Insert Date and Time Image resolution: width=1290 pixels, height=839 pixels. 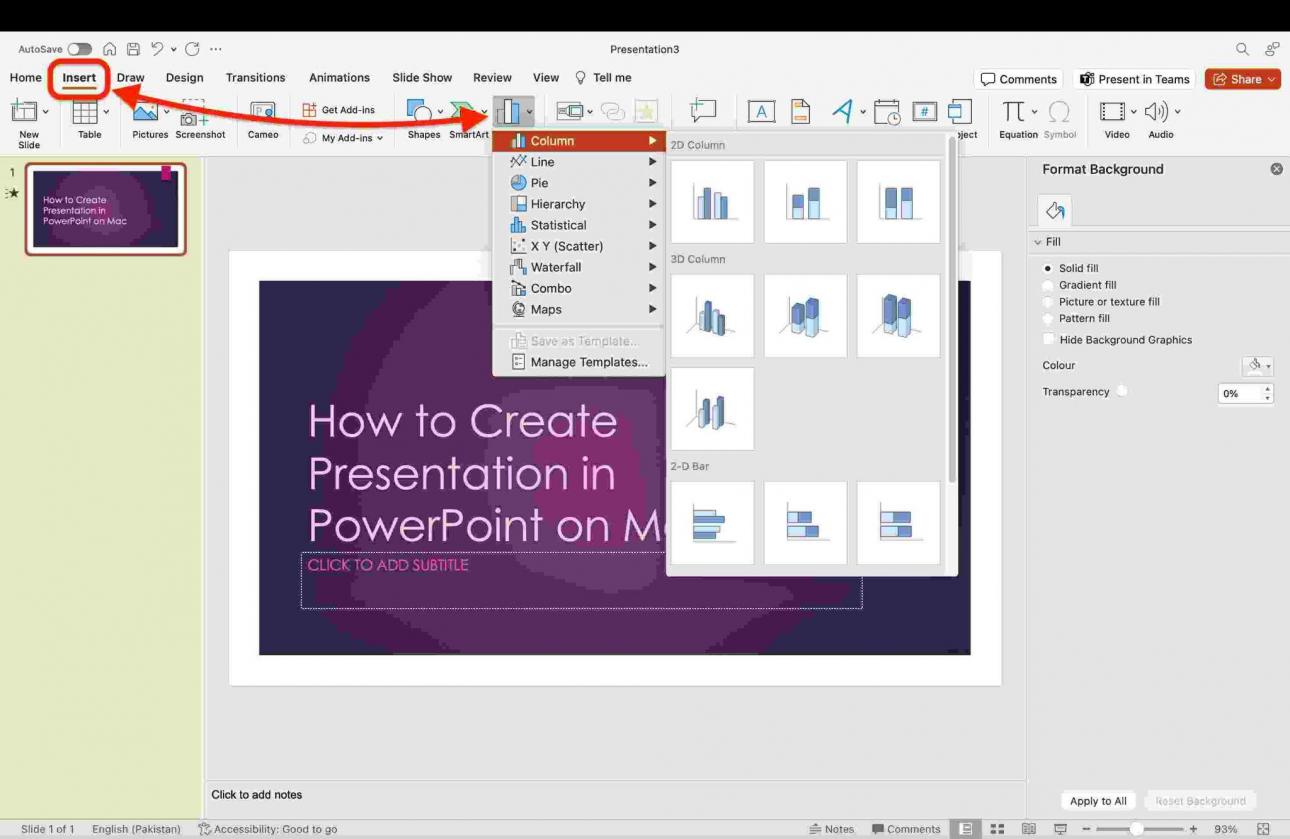(888, 111)
